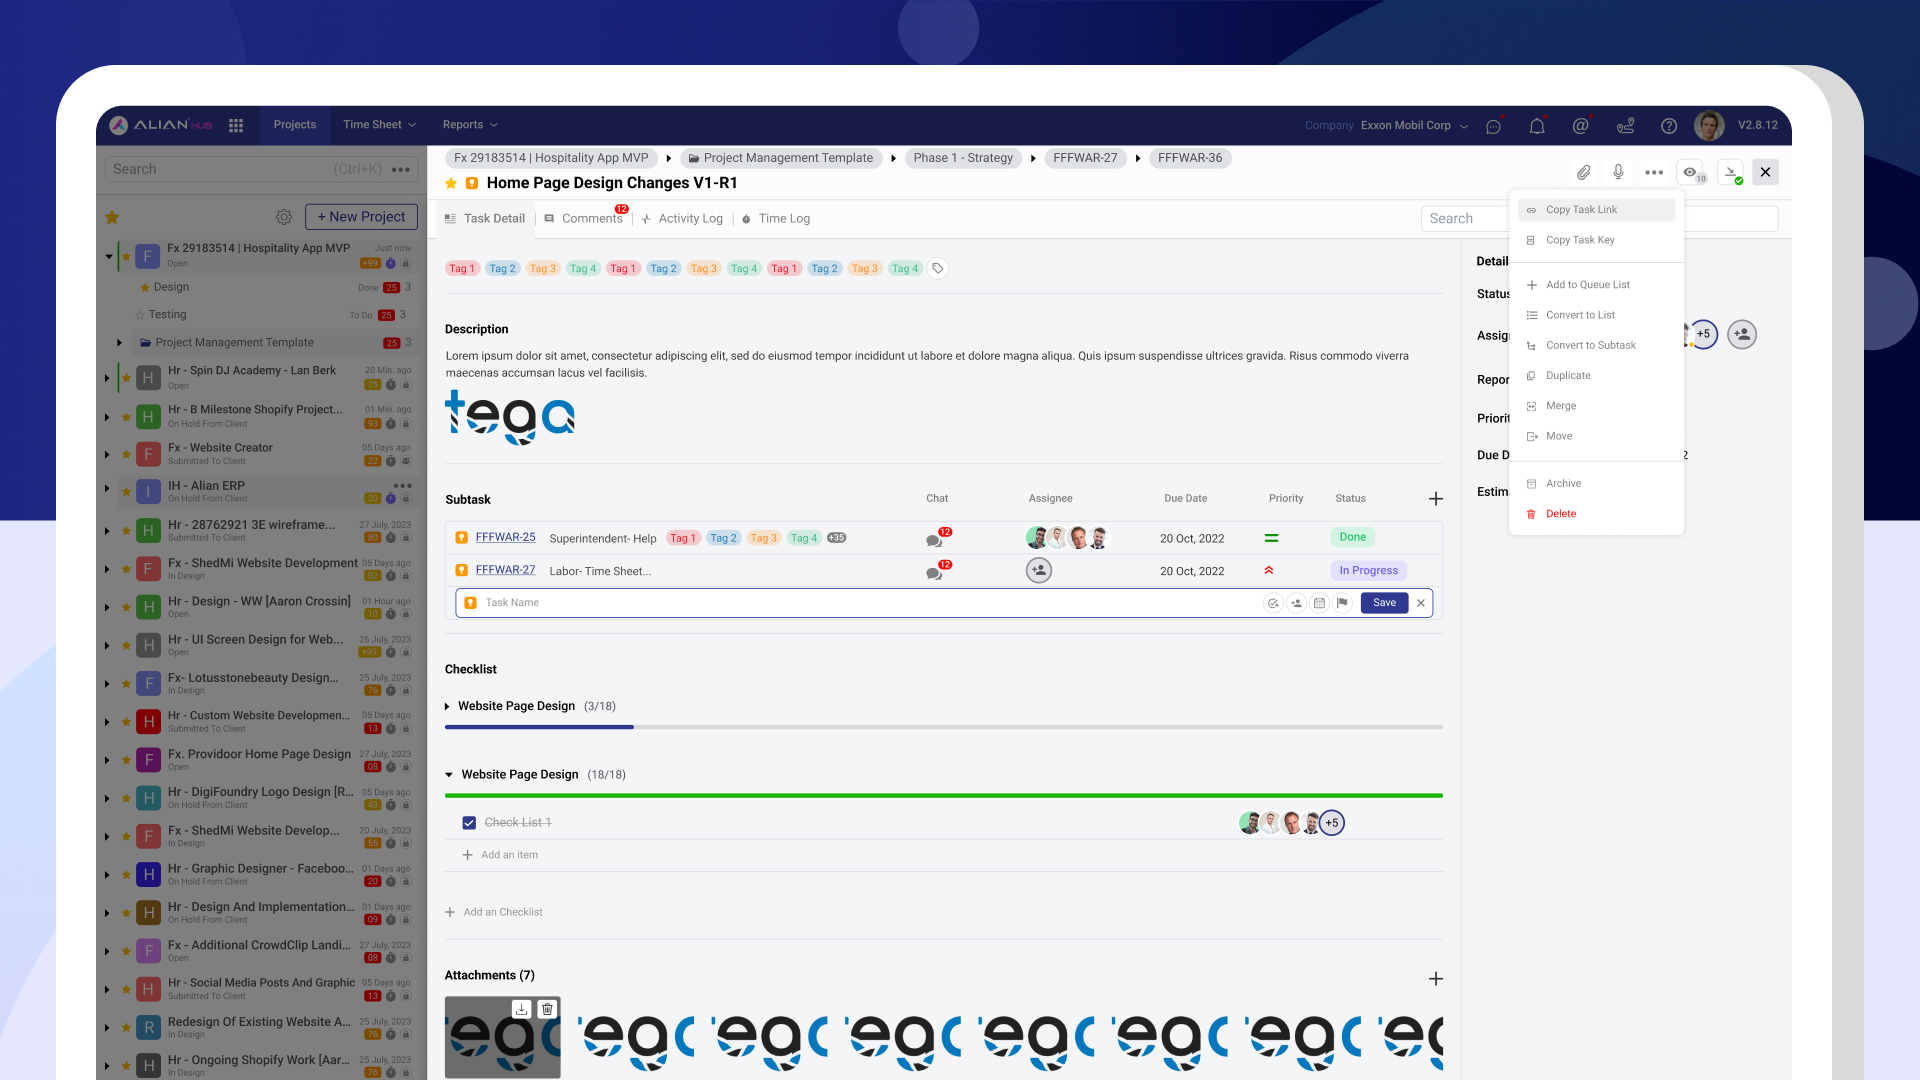
Task: Click the New Project button
Action: point(361,217)
